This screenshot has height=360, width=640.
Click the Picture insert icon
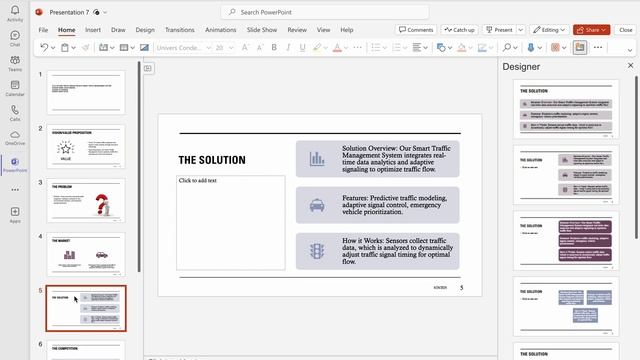point(144,48)
